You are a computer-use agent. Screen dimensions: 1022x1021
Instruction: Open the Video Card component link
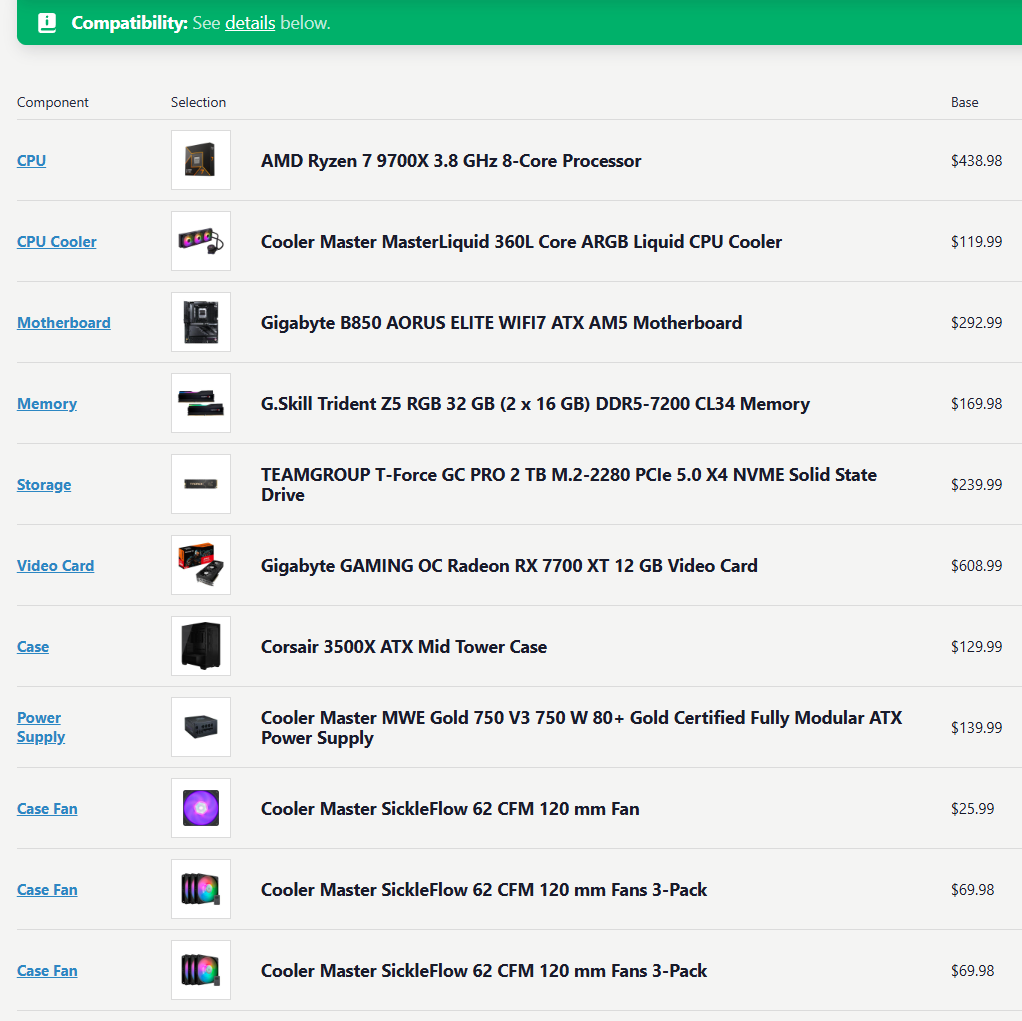click(x=55, y=565)
